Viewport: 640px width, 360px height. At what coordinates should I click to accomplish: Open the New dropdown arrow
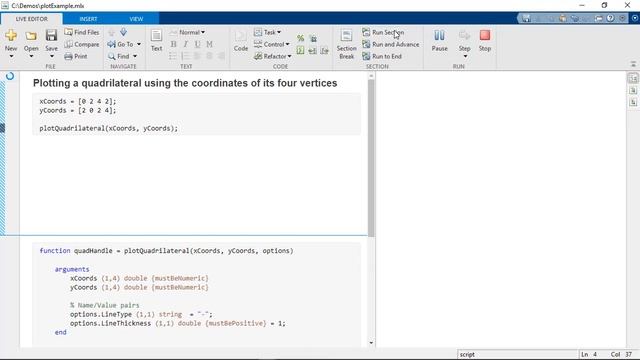coord(11,56)
